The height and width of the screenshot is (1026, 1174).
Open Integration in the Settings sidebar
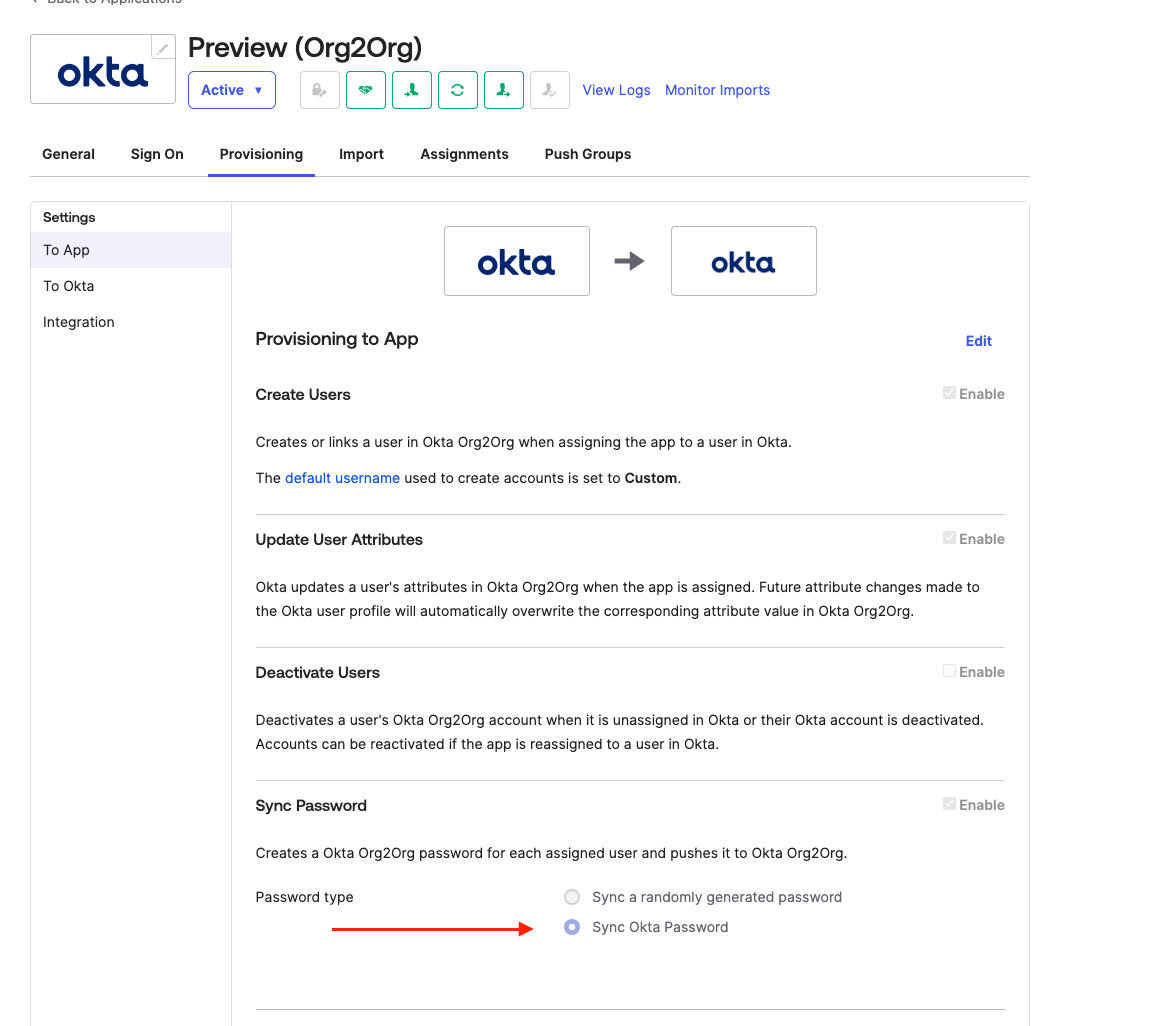coord(131,322)
